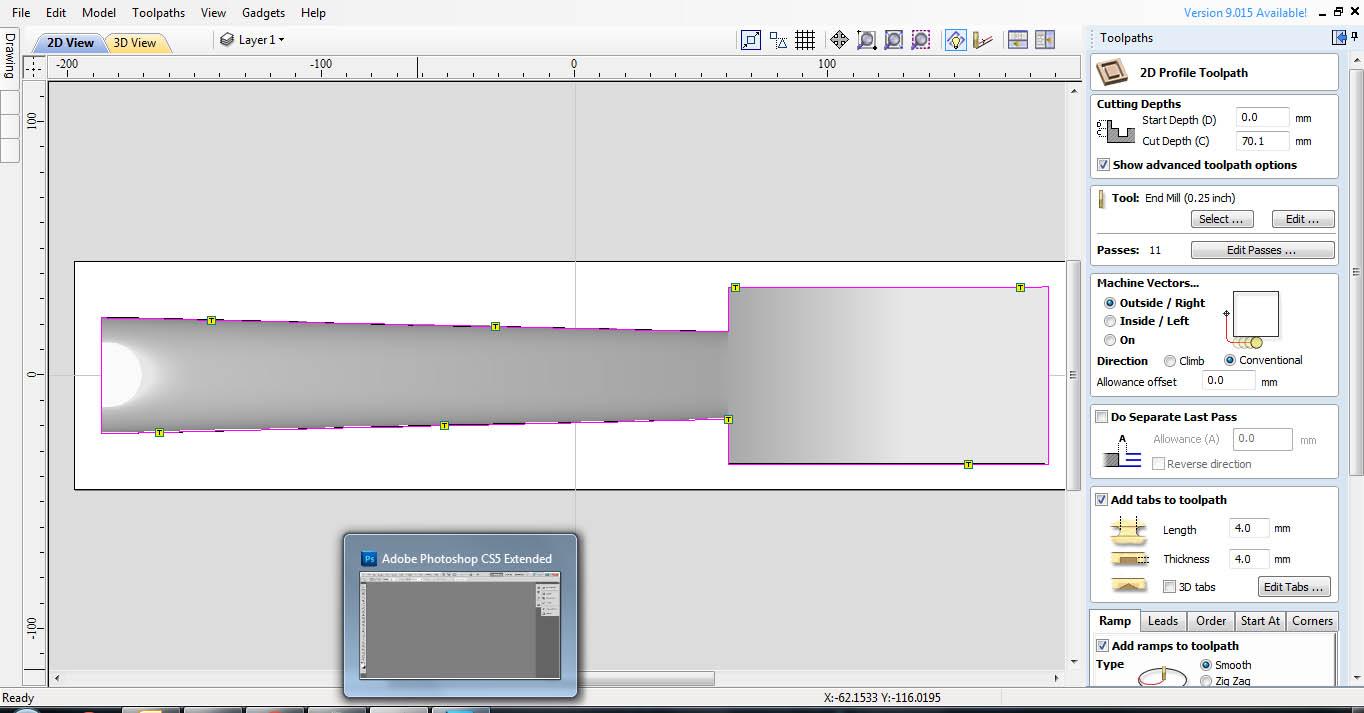The width and height of the screenshot is (1364, 713).
Task: Switch to the Order tab
Action: pyautogui.click(x=1211, y=621)
